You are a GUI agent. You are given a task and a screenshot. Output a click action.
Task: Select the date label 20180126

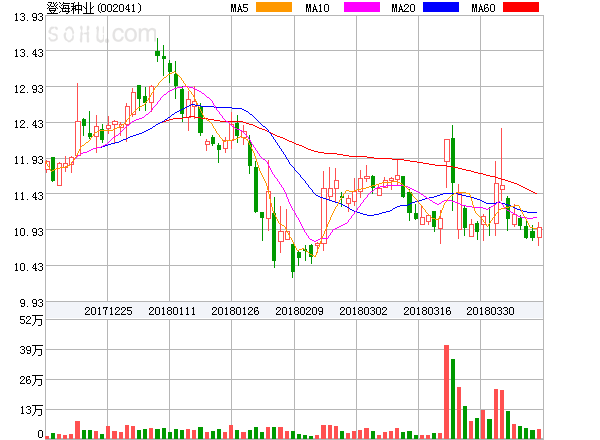[235, 311]
